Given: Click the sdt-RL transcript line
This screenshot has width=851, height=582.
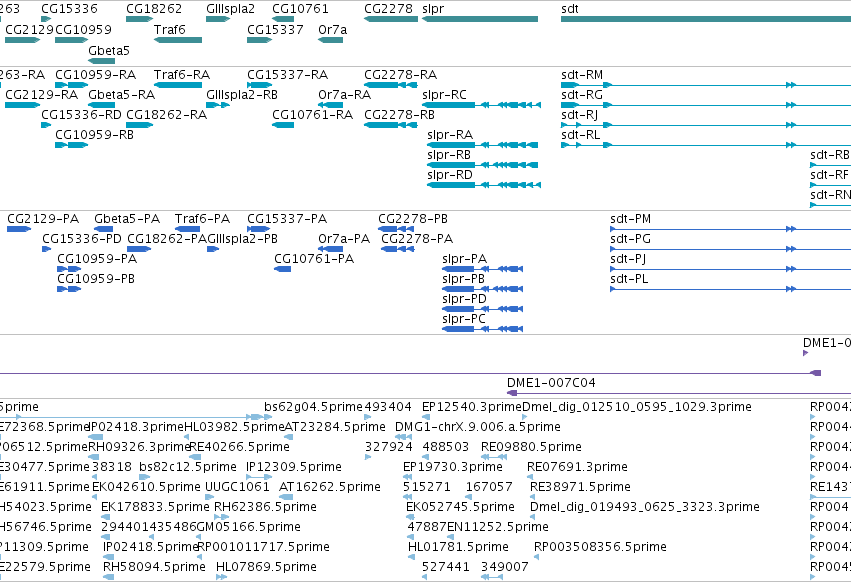Looking at the screenshot, I should coord(706,145).
